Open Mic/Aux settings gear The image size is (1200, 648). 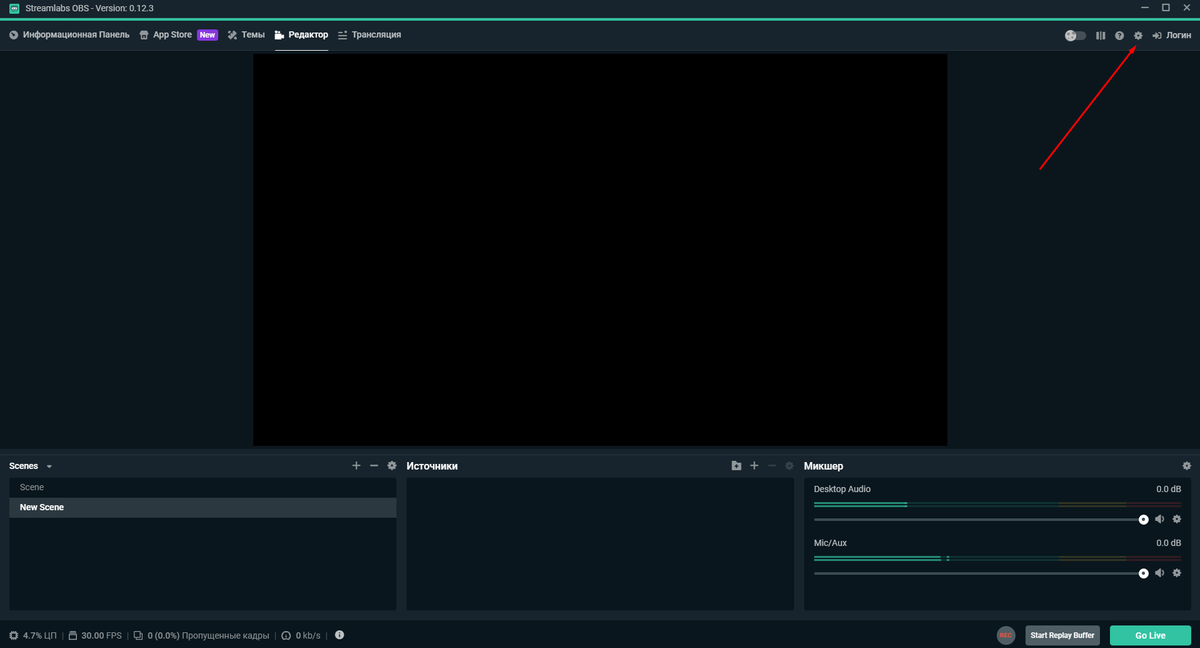(1177, 573)
